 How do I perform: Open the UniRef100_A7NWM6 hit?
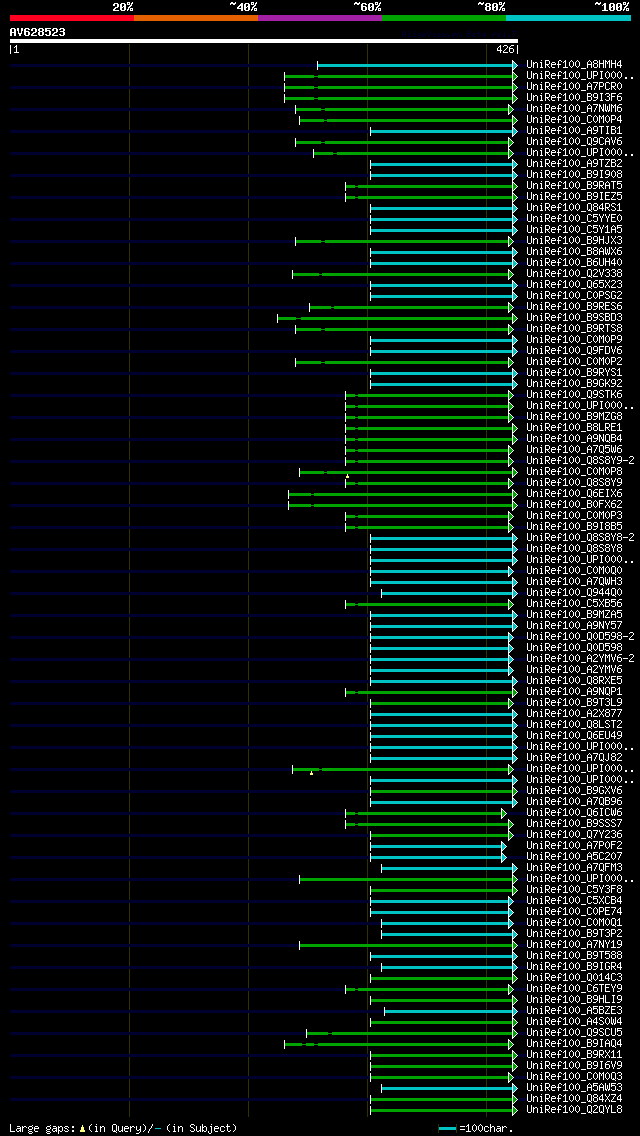[574, 109]
